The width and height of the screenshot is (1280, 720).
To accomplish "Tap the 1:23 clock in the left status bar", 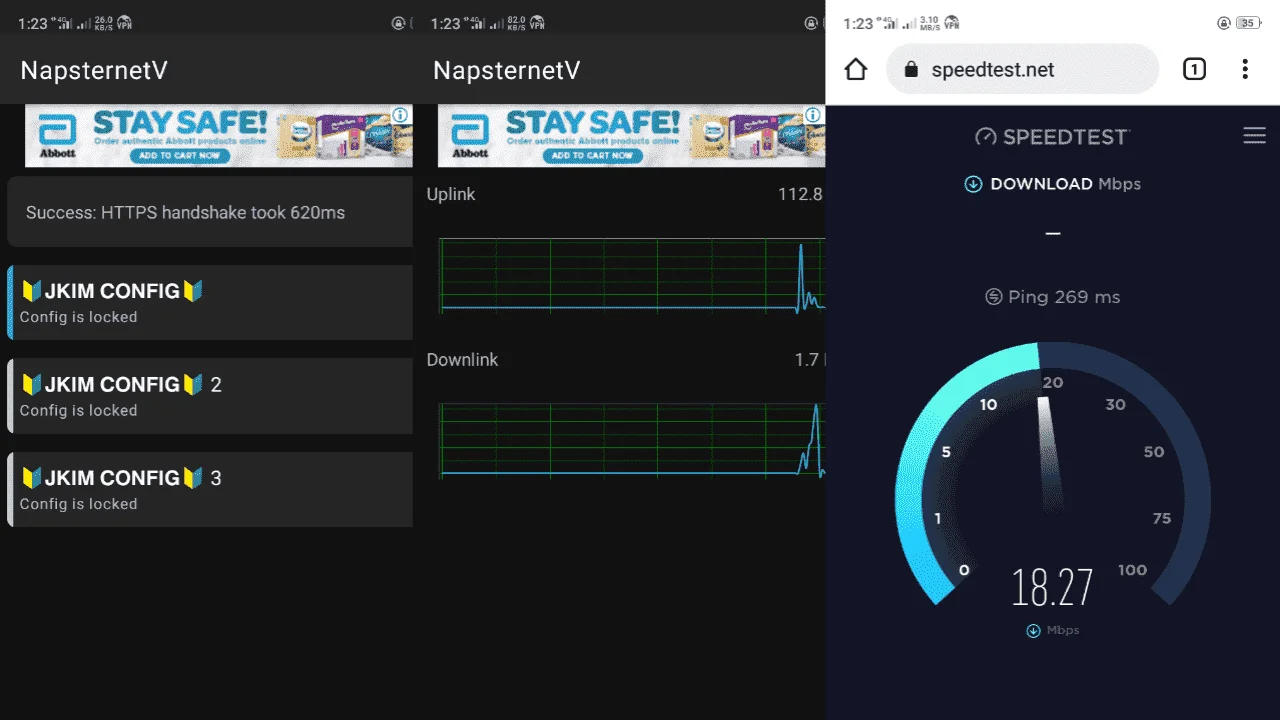I will coord(32,23).
